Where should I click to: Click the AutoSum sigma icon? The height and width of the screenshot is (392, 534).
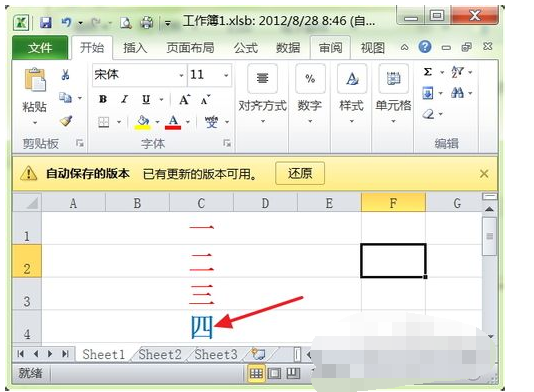pyautogui.click(x=428, y=72)
